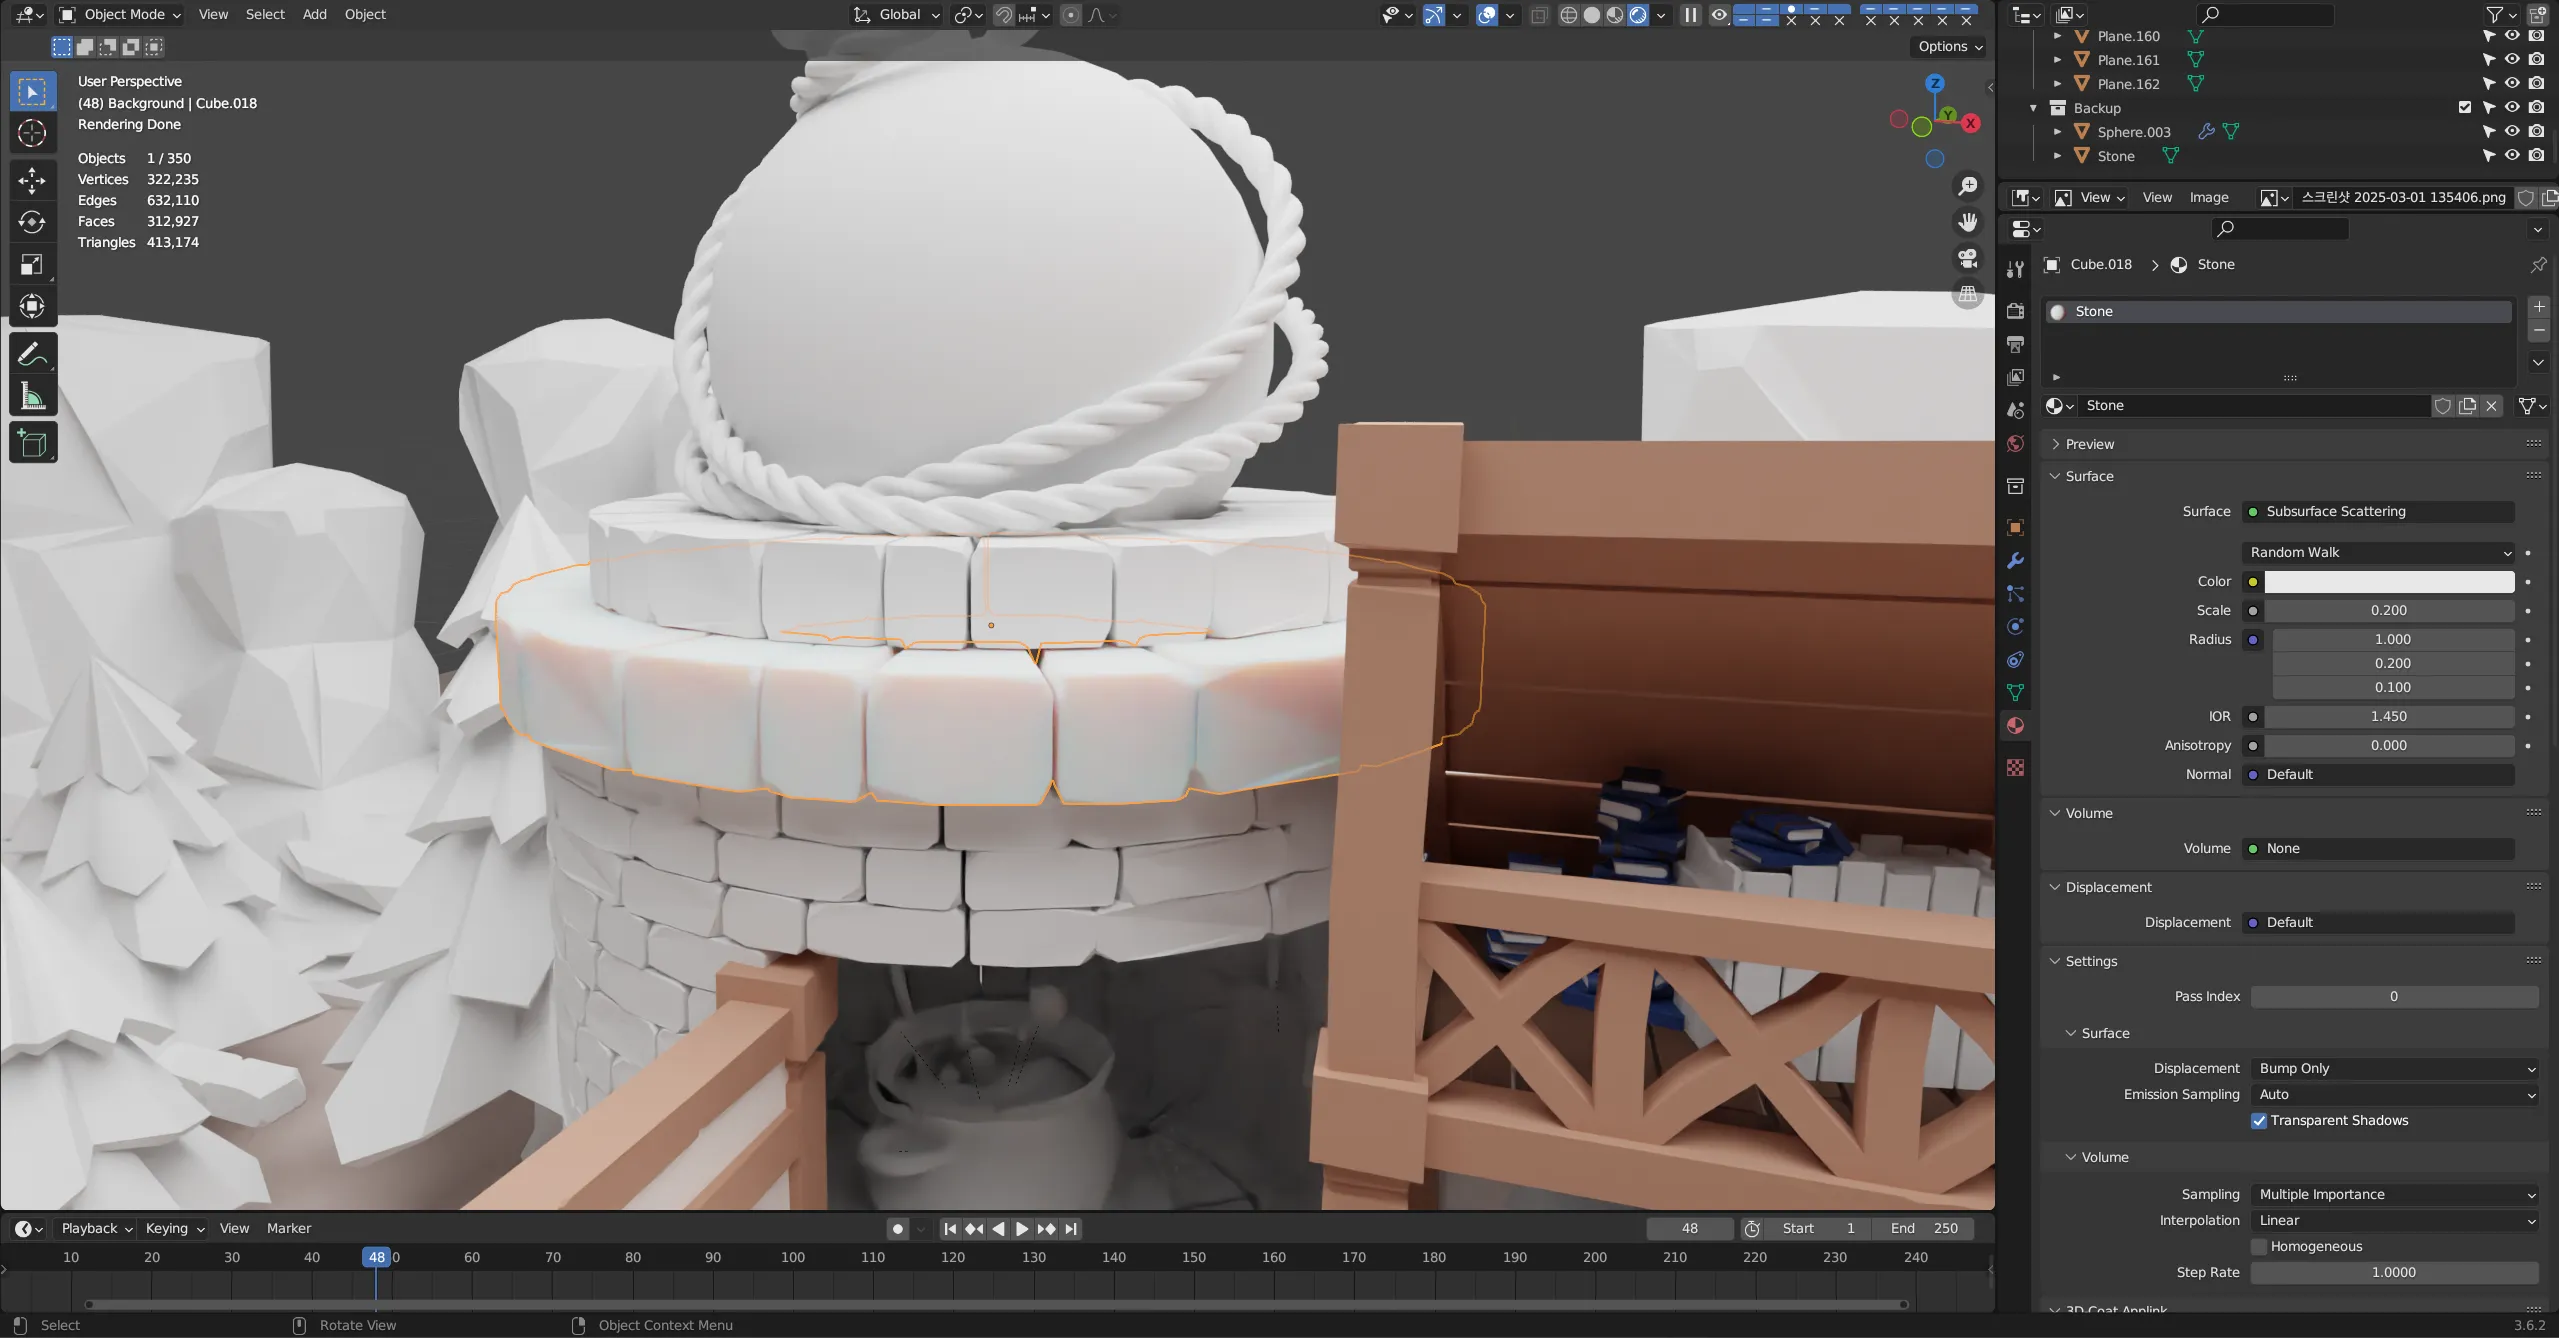
Task: Click the subsurface Color swatch
Action: pos(2388,581)
